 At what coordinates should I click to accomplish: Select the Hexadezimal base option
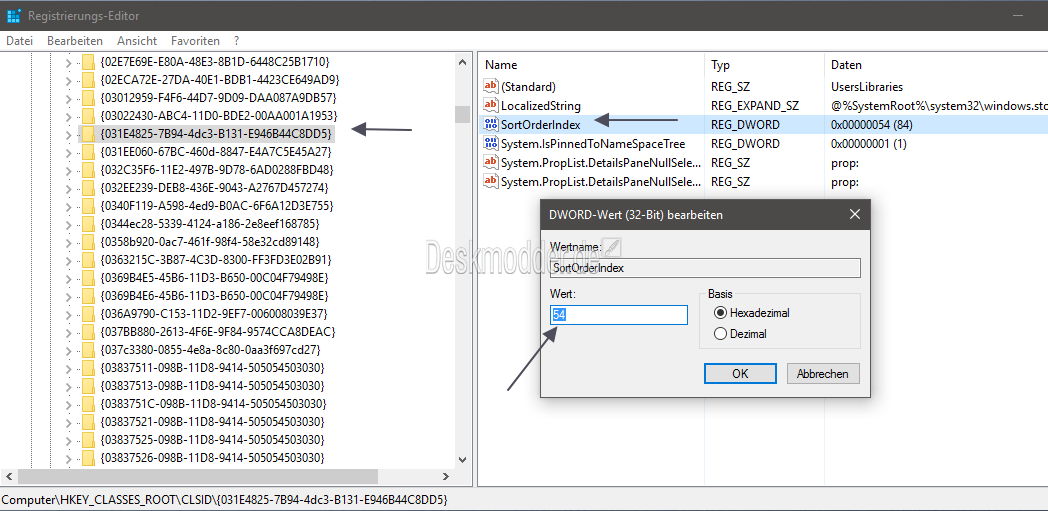tap(720, 312)
